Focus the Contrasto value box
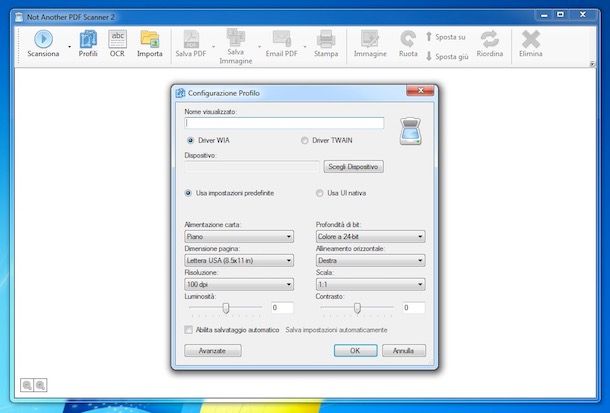 [414, 308]
